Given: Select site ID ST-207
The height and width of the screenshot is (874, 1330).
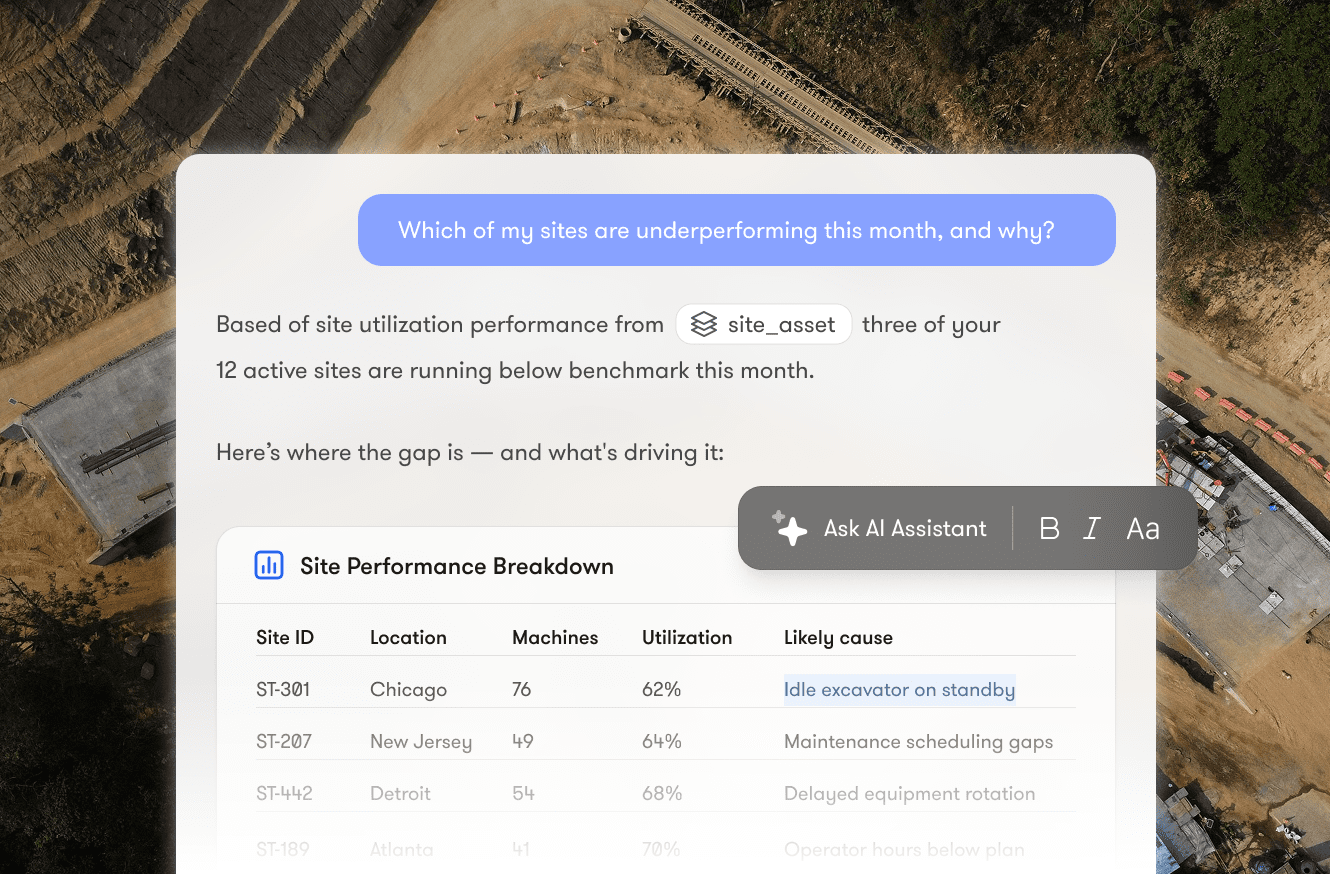Looking at the screenshot, I should 284,742.
